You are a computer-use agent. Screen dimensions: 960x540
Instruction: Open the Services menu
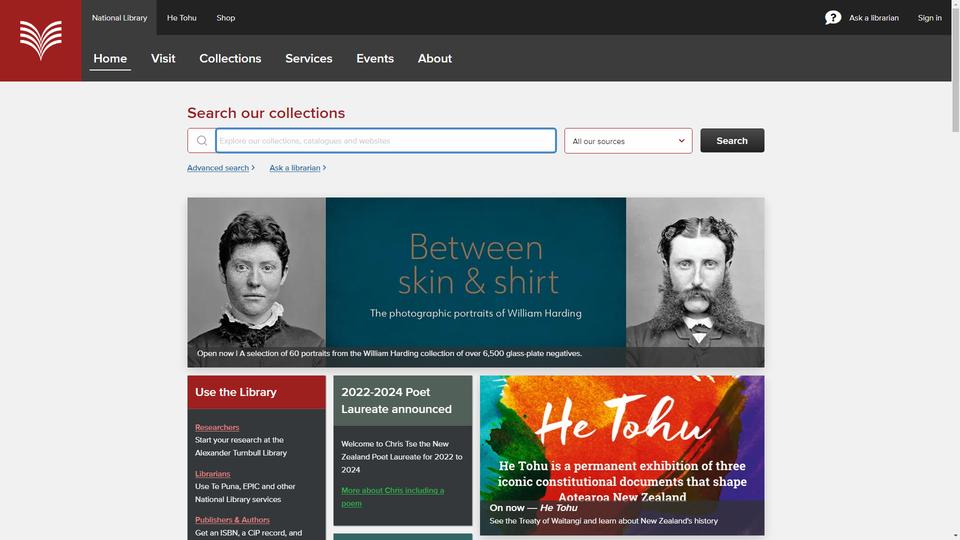pos(309,59)
